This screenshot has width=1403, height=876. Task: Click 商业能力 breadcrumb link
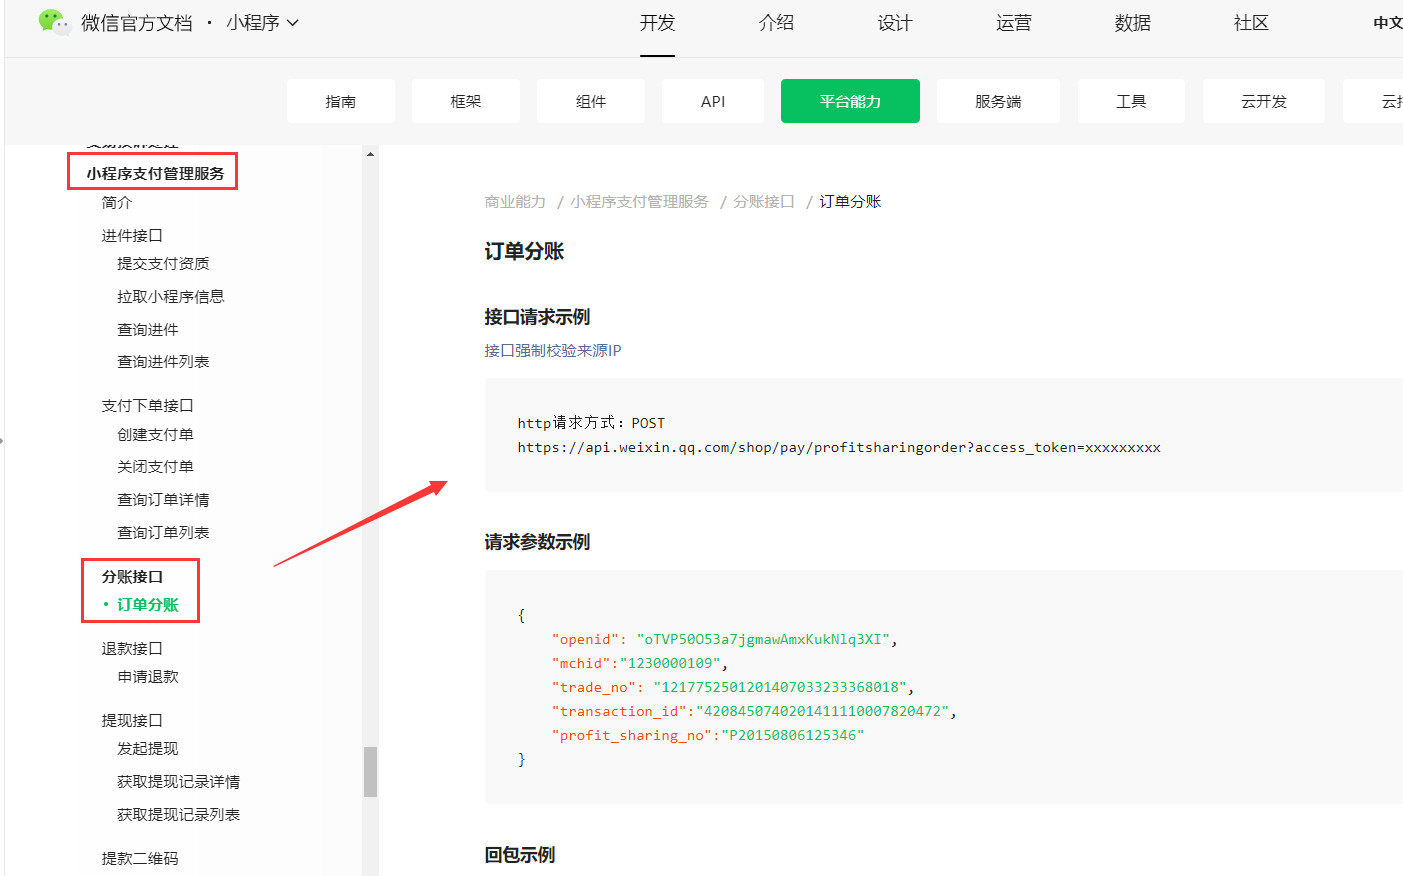(x=515, y=201)
